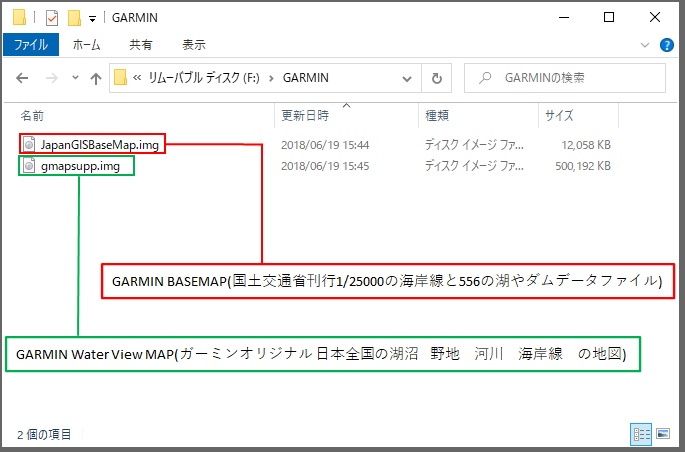Open the address bar history dropdown
Viewport: 685px width, 452px height.
(407, 79)
